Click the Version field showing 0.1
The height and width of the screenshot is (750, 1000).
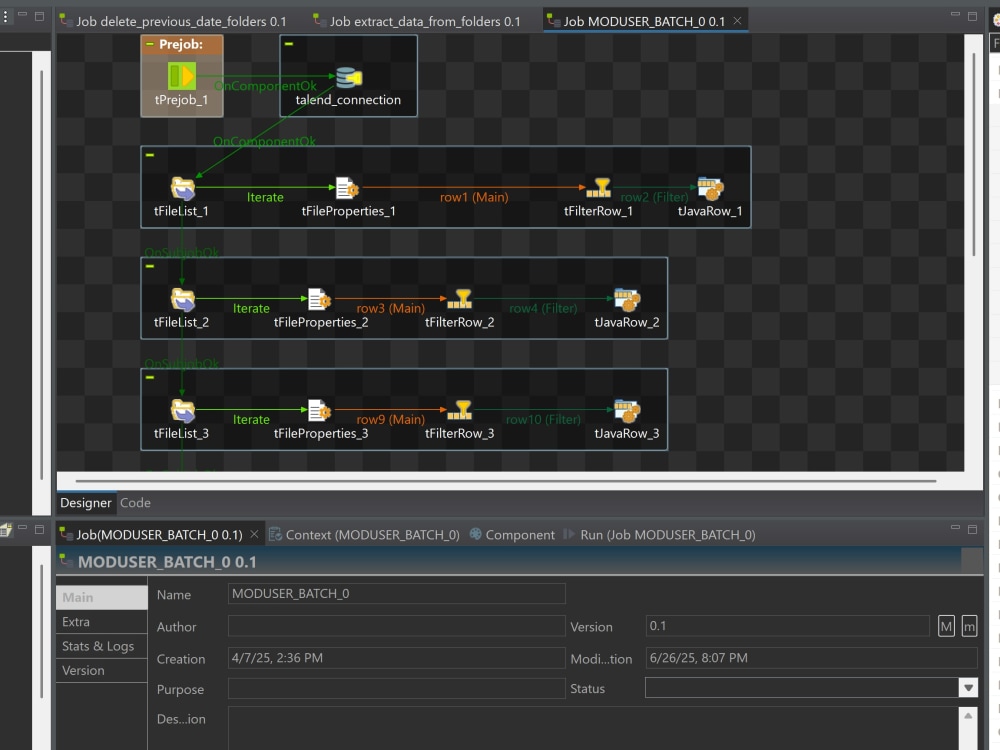787,626
